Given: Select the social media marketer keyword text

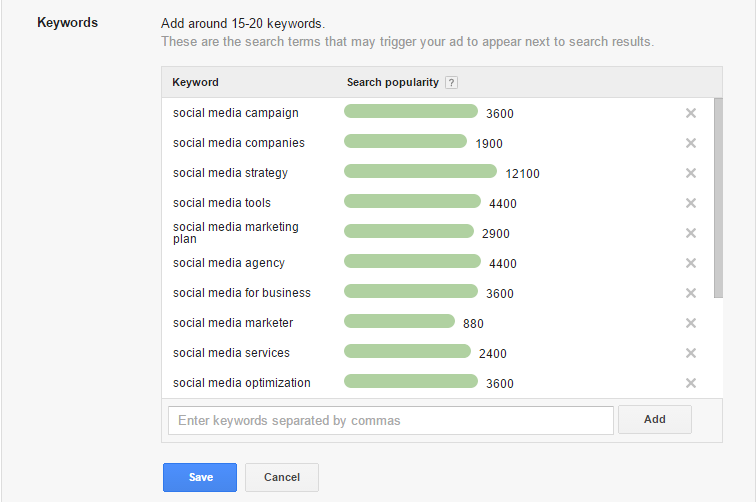Looking at the screenshot, I should [x=233, y=323].
